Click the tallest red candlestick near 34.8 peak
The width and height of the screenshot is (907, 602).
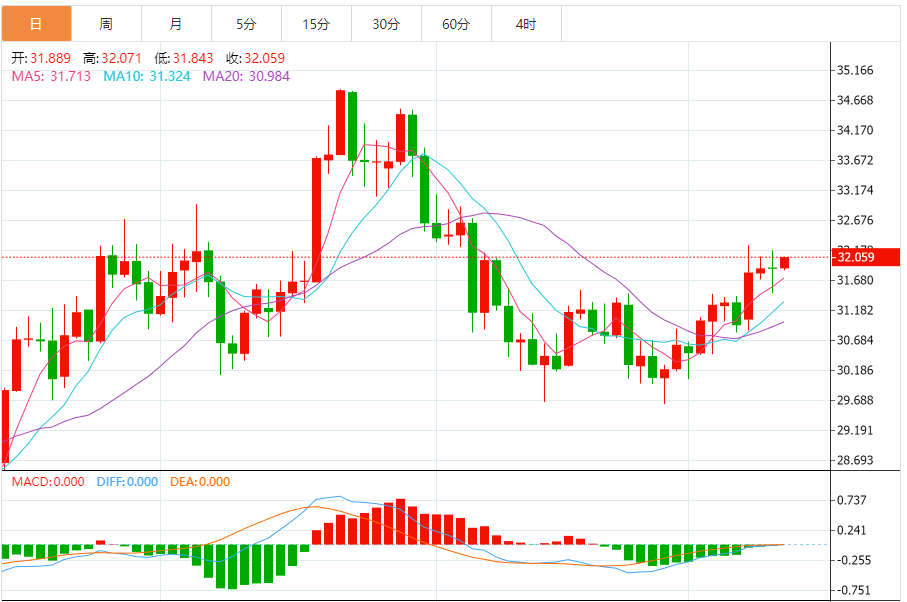click(340, 123)
